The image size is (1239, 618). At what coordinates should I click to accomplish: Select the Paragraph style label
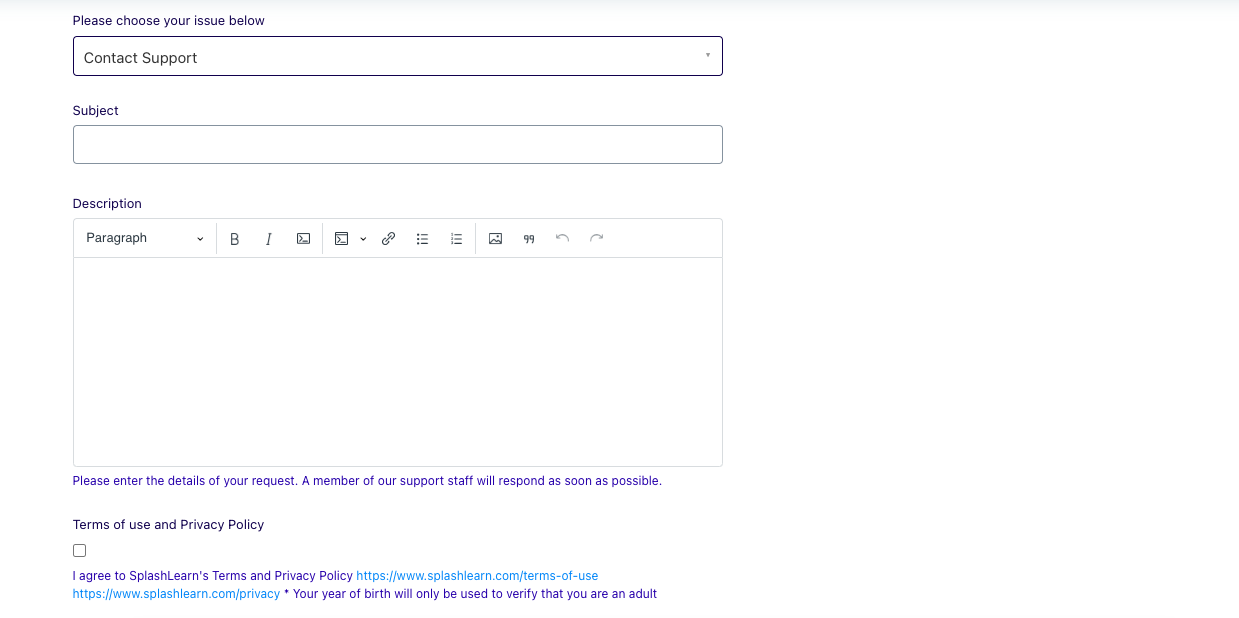[116, 238]
